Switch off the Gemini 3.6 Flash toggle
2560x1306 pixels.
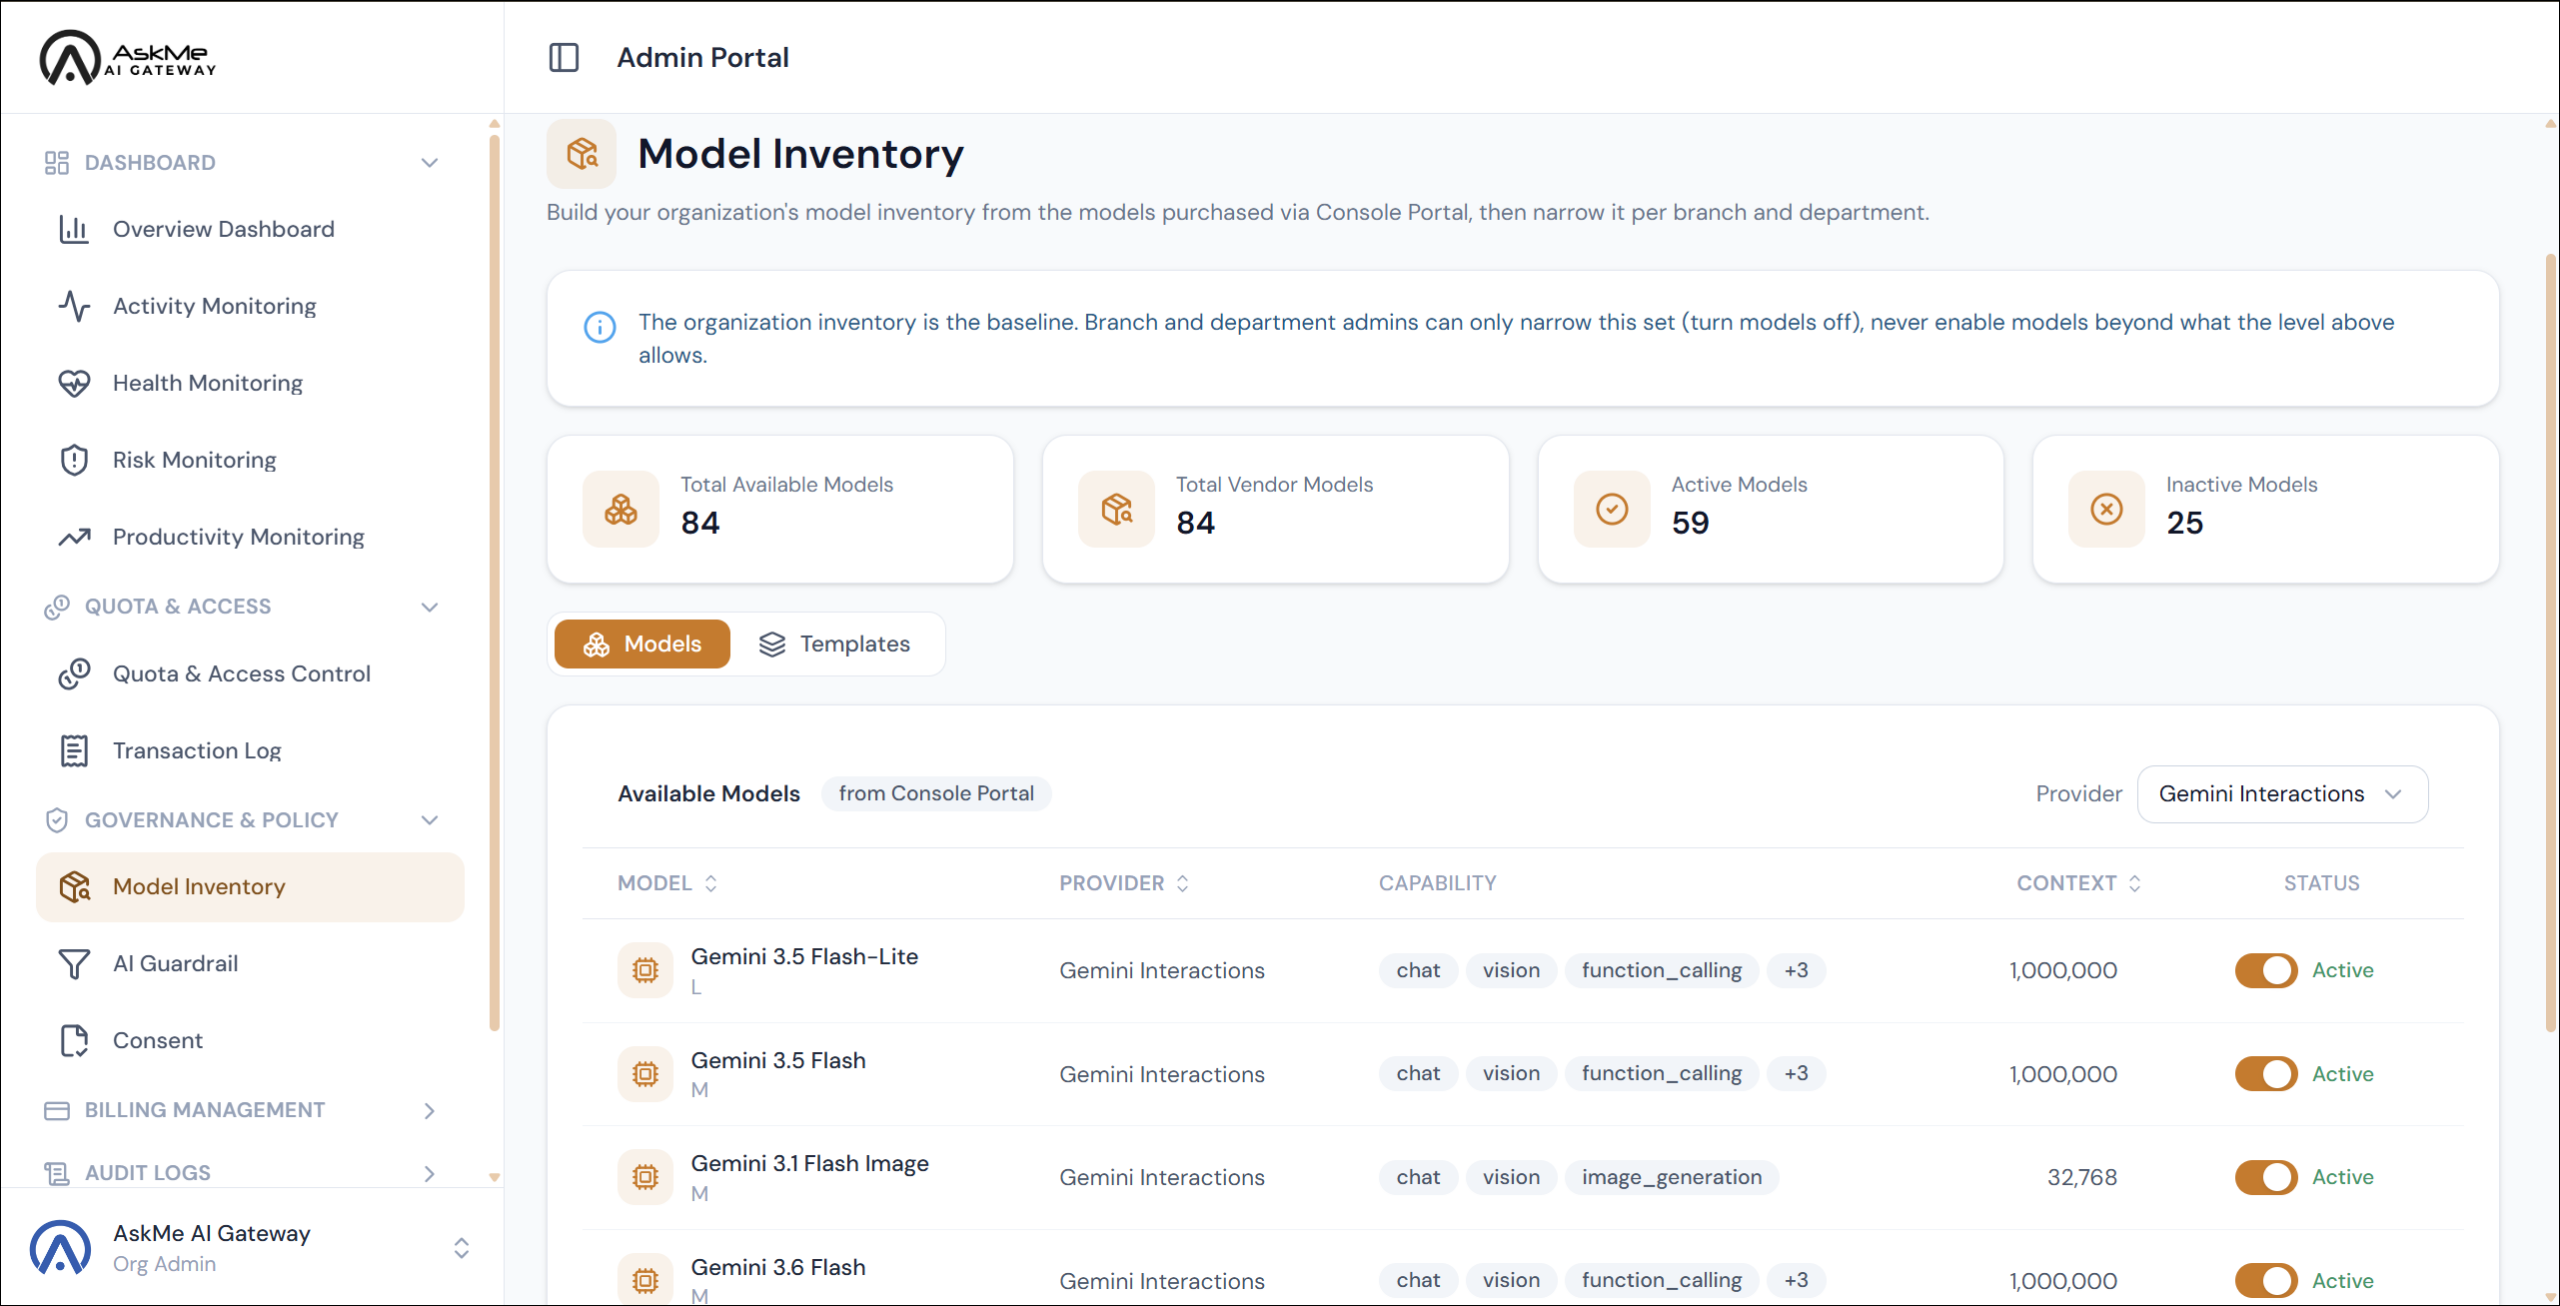(x=2266, y=1281)
